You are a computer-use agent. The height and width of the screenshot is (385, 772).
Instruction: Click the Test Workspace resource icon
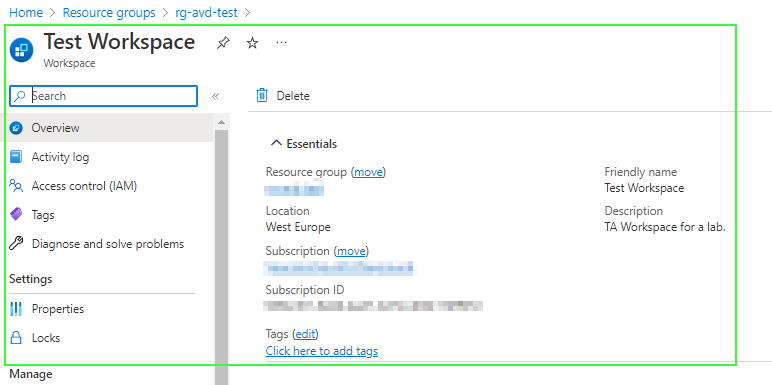[x=21, y=50]
